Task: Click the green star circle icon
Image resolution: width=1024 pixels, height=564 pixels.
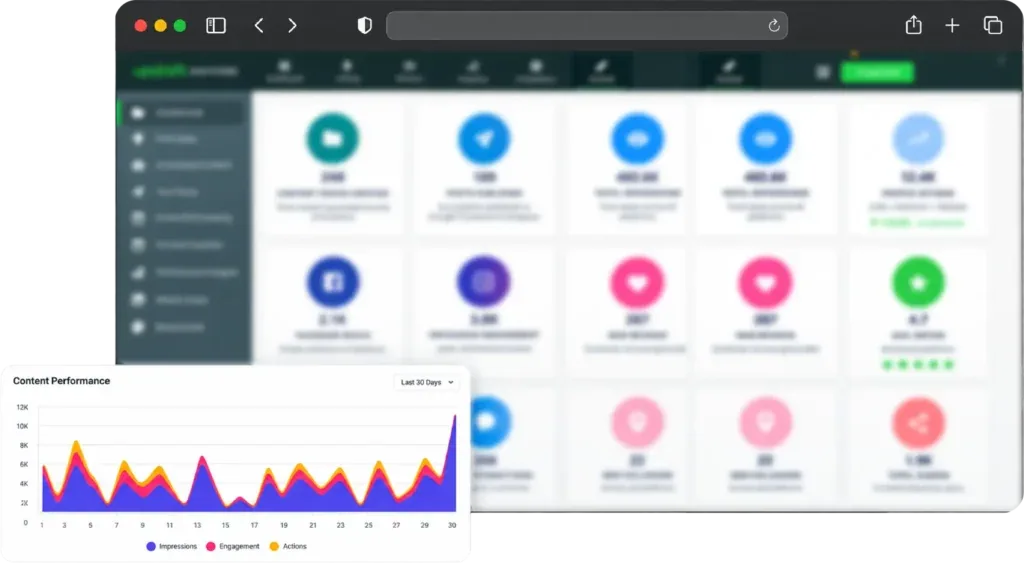Action: (x=918, y=282)
